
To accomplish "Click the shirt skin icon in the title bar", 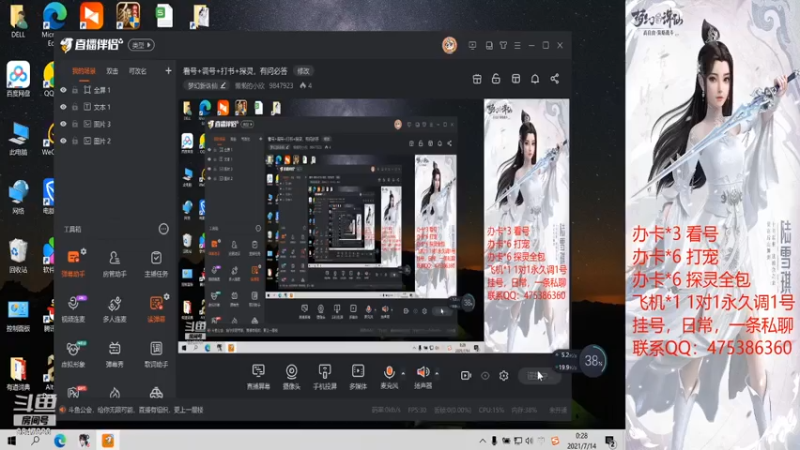I will click(x=503, y=45).
